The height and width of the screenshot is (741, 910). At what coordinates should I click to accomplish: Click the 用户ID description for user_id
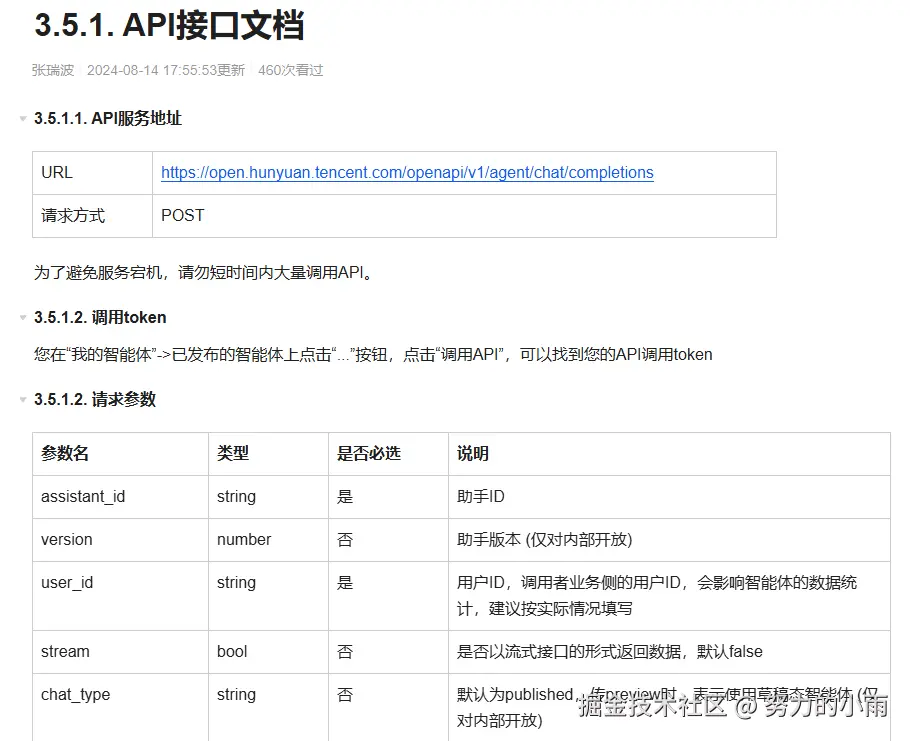pyautogui.click(x=669, y=596)
